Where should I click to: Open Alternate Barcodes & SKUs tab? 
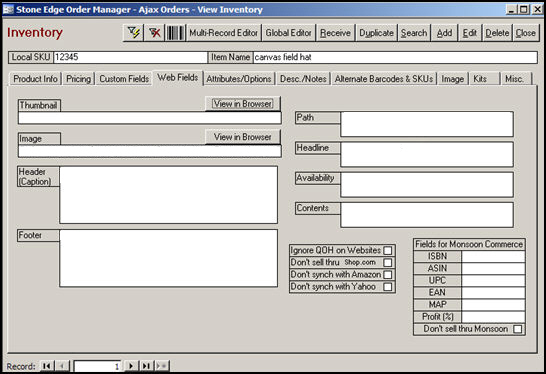point(384,79)
